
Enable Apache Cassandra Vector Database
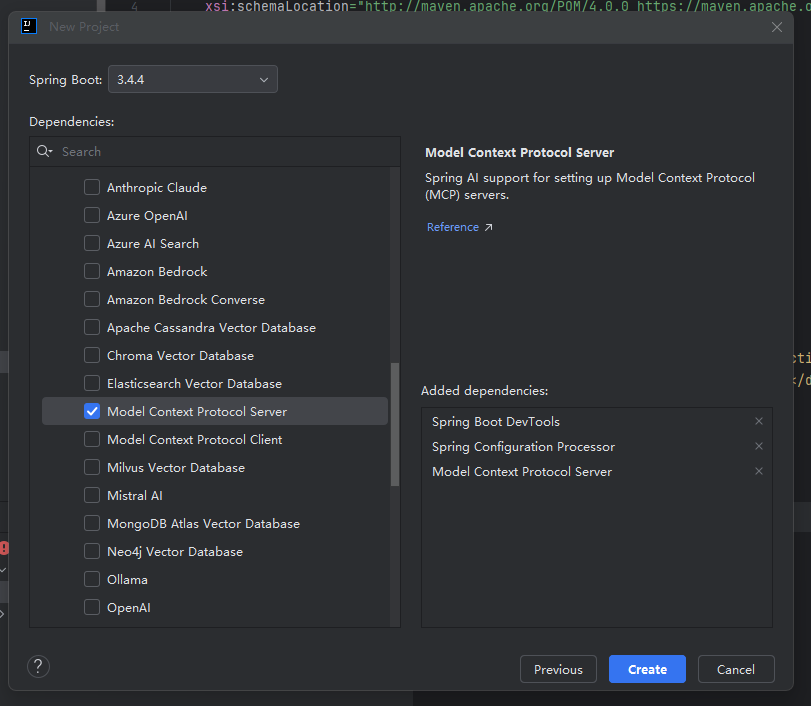(92, 327)
